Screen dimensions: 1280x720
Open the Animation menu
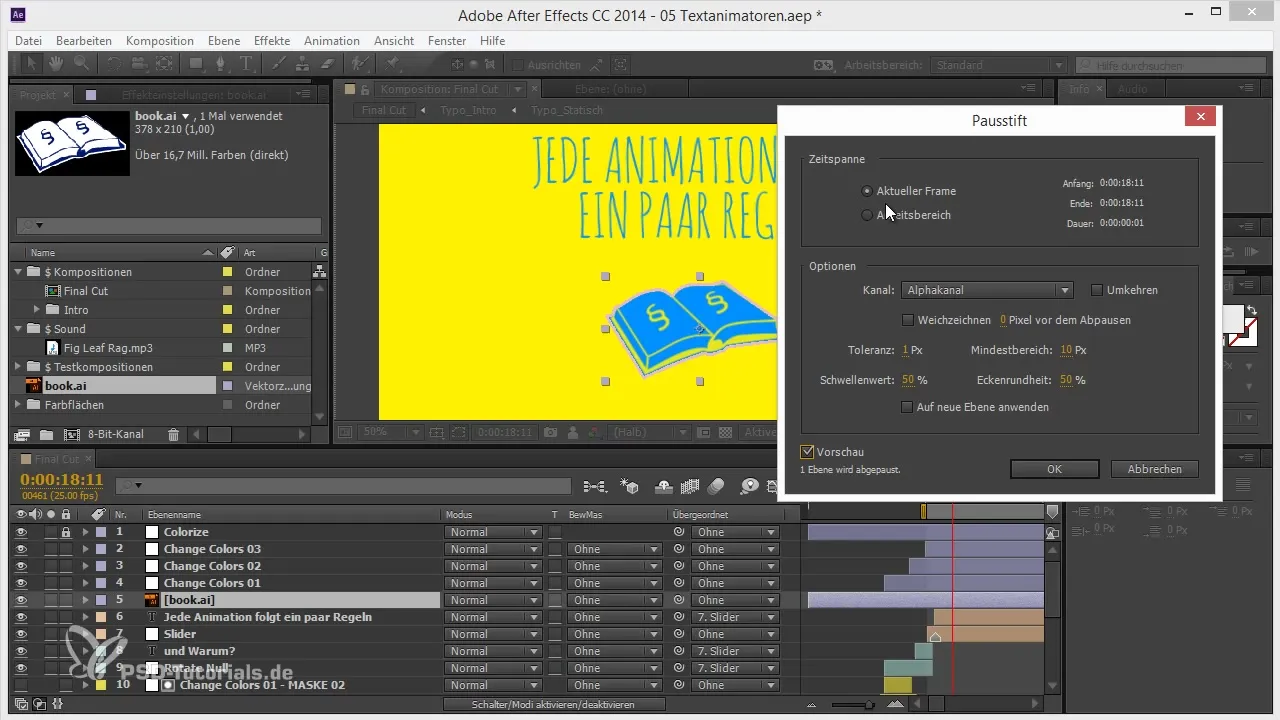332,41
